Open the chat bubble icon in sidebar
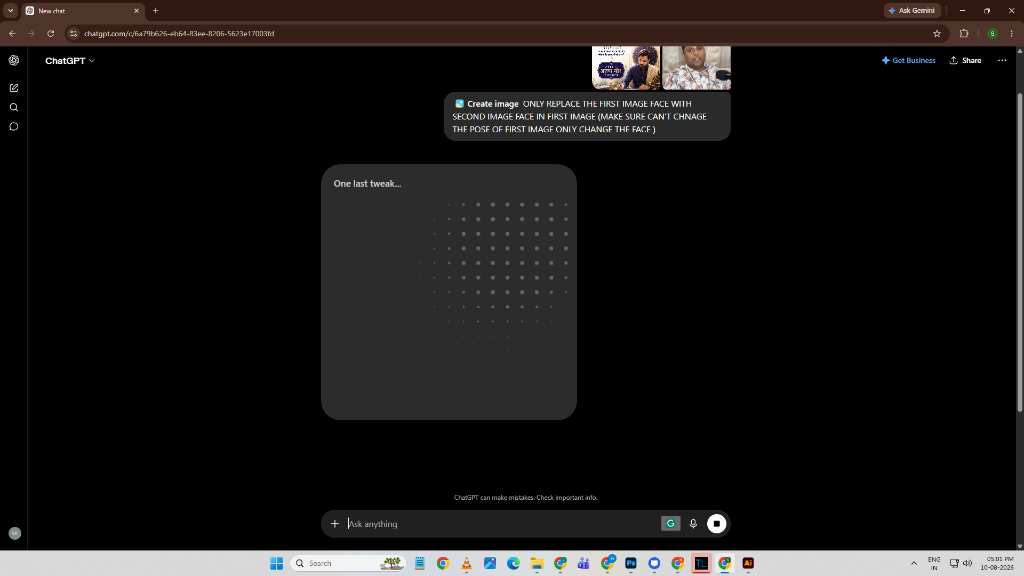This screenshot has height=576, width=1024. point(14,127)
